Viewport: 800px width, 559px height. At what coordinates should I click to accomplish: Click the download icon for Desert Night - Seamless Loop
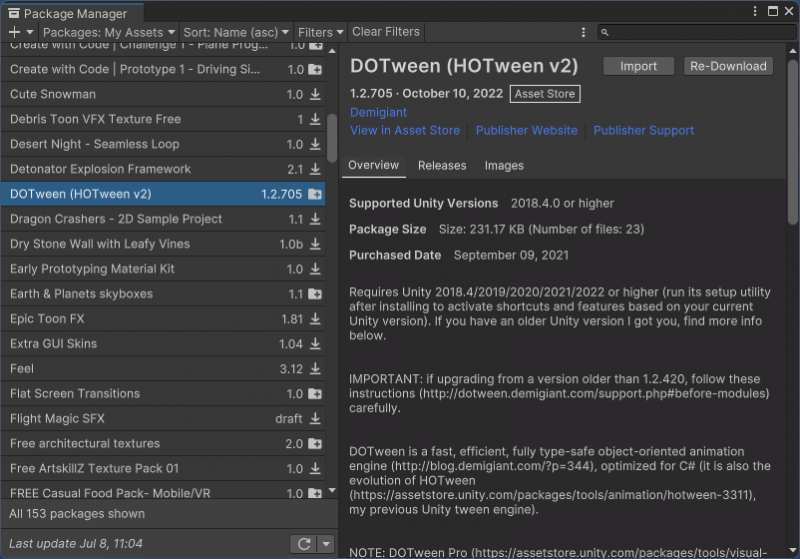coord(315,144)
